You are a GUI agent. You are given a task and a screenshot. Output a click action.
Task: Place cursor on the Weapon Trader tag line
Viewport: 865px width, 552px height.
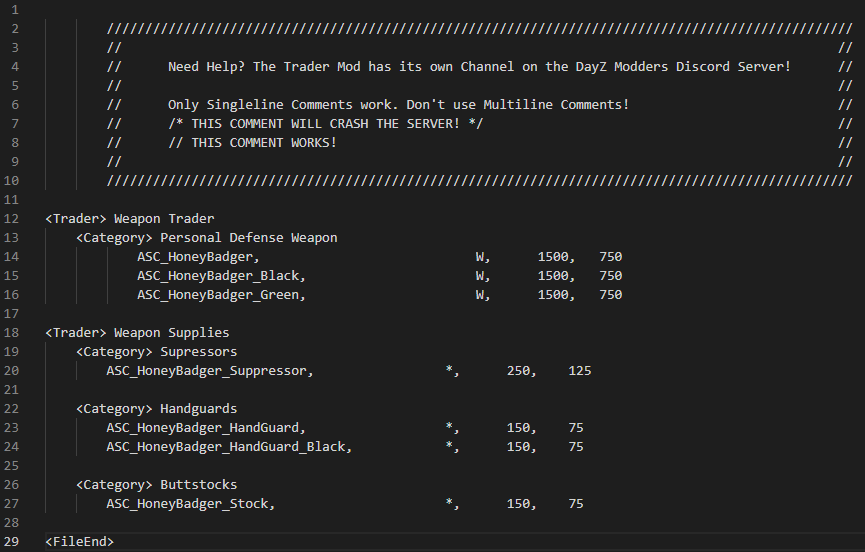[x=129, y=219]
